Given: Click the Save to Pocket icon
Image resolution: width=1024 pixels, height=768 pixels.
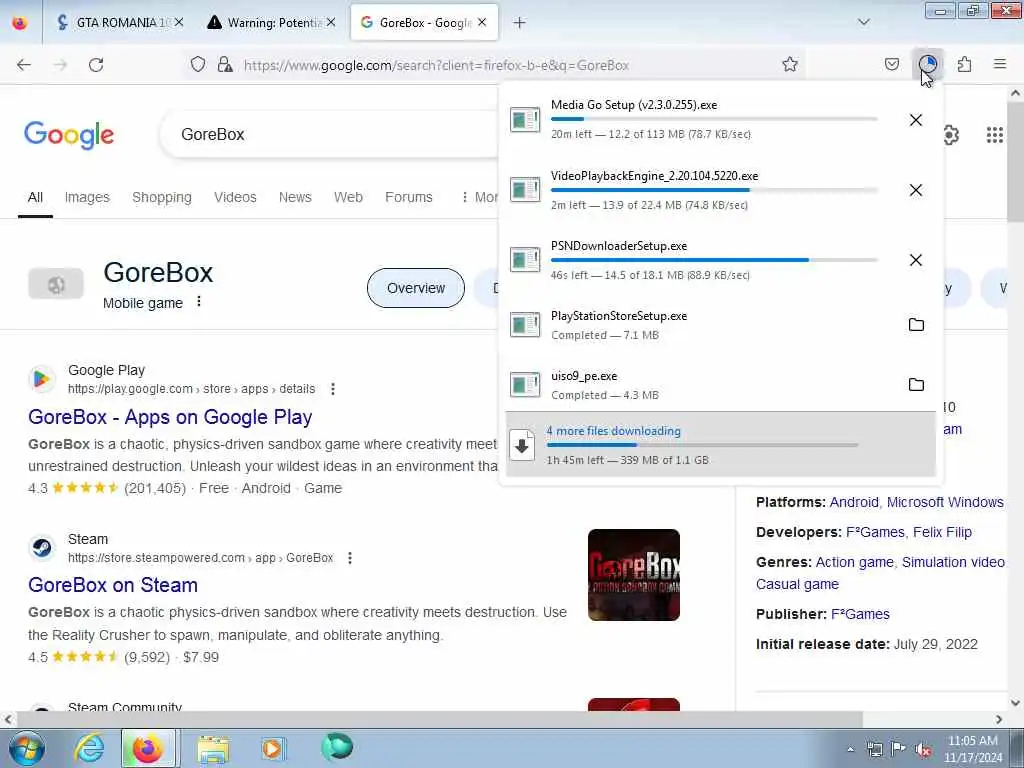Looking at the screenshot, I should [891, 64].
